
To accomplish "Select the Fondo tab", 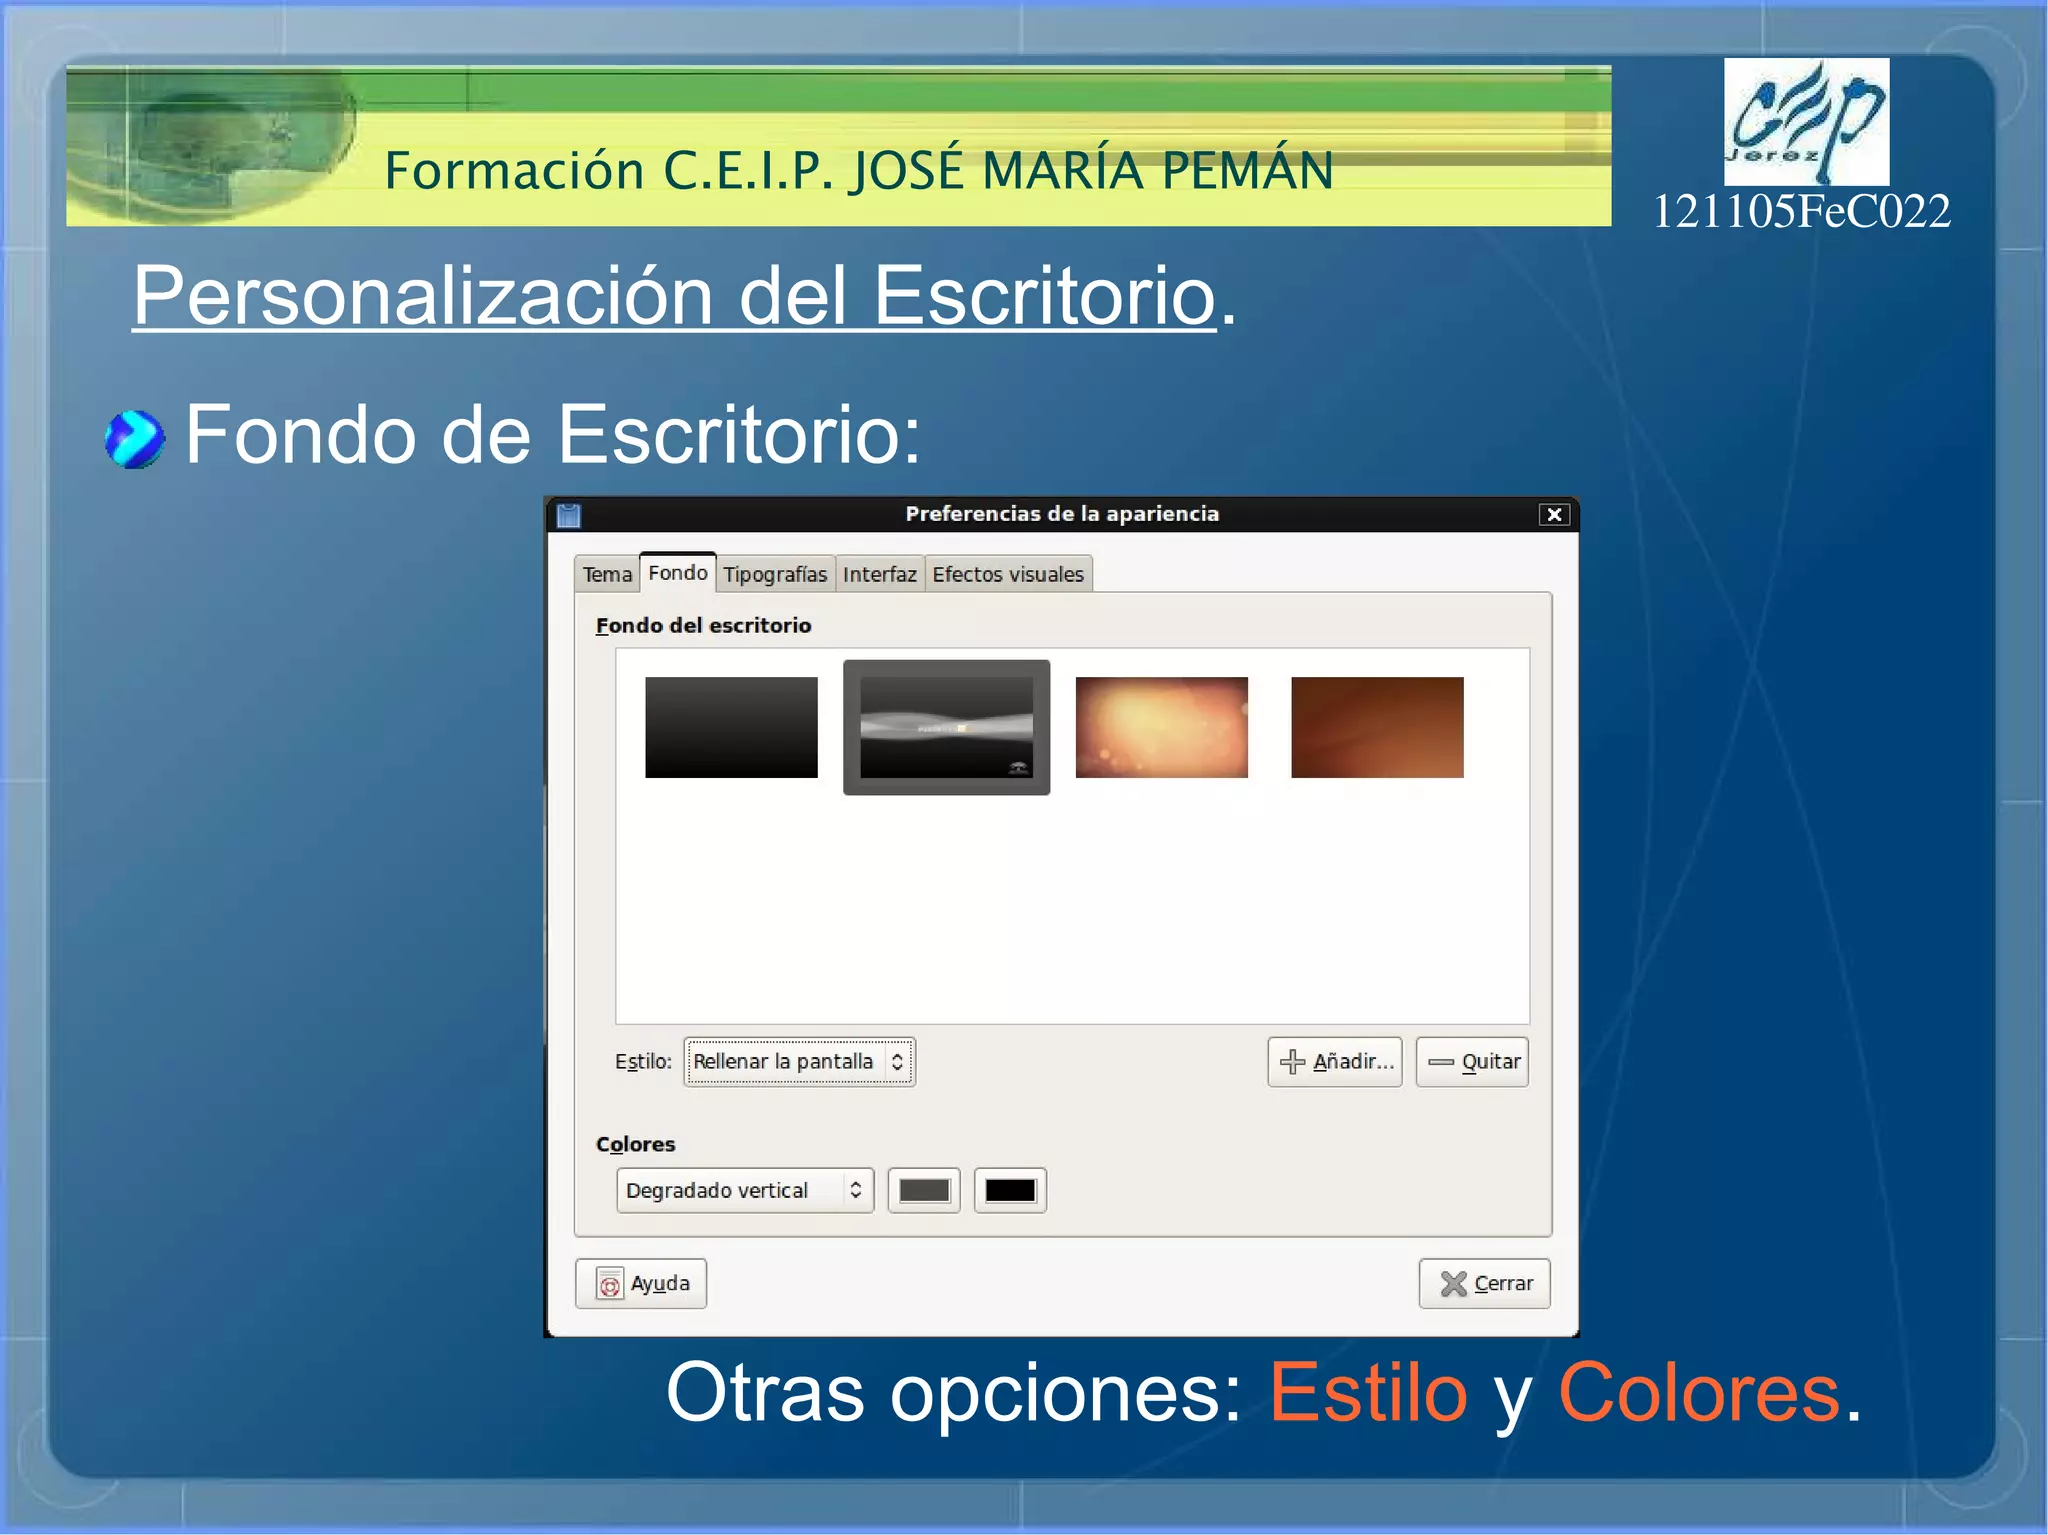I will 678,572.
